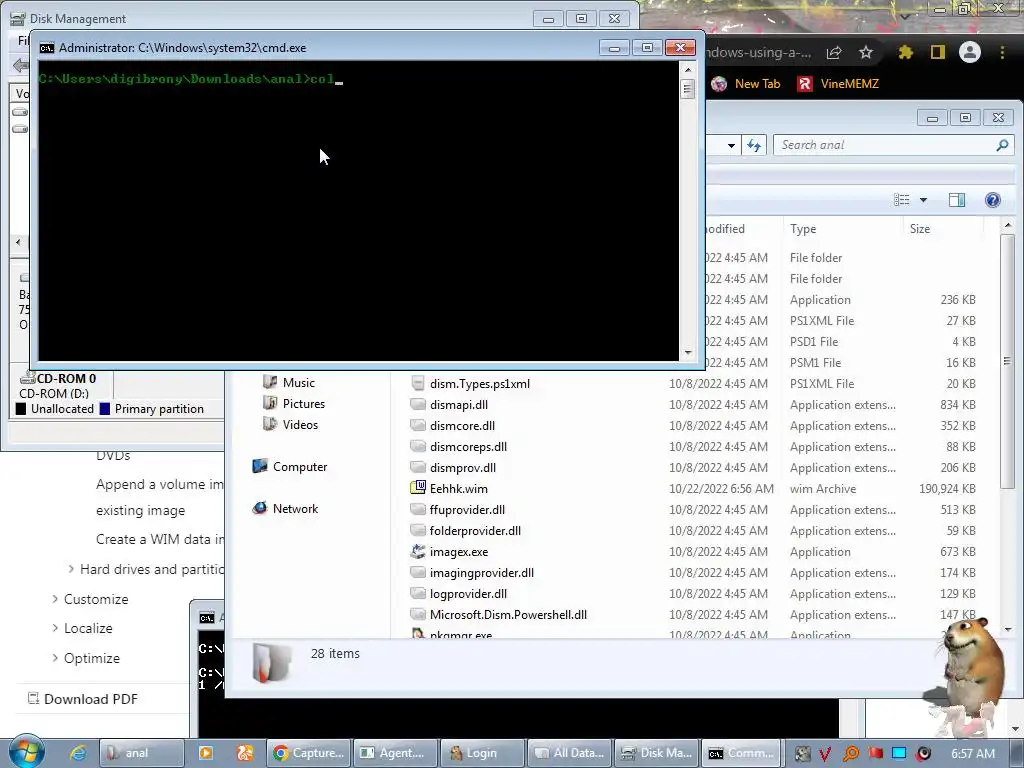The width and height of the screenshot is (1024, 768).
Task: Select dismcoreps.dll file
Action: point(468,446)
